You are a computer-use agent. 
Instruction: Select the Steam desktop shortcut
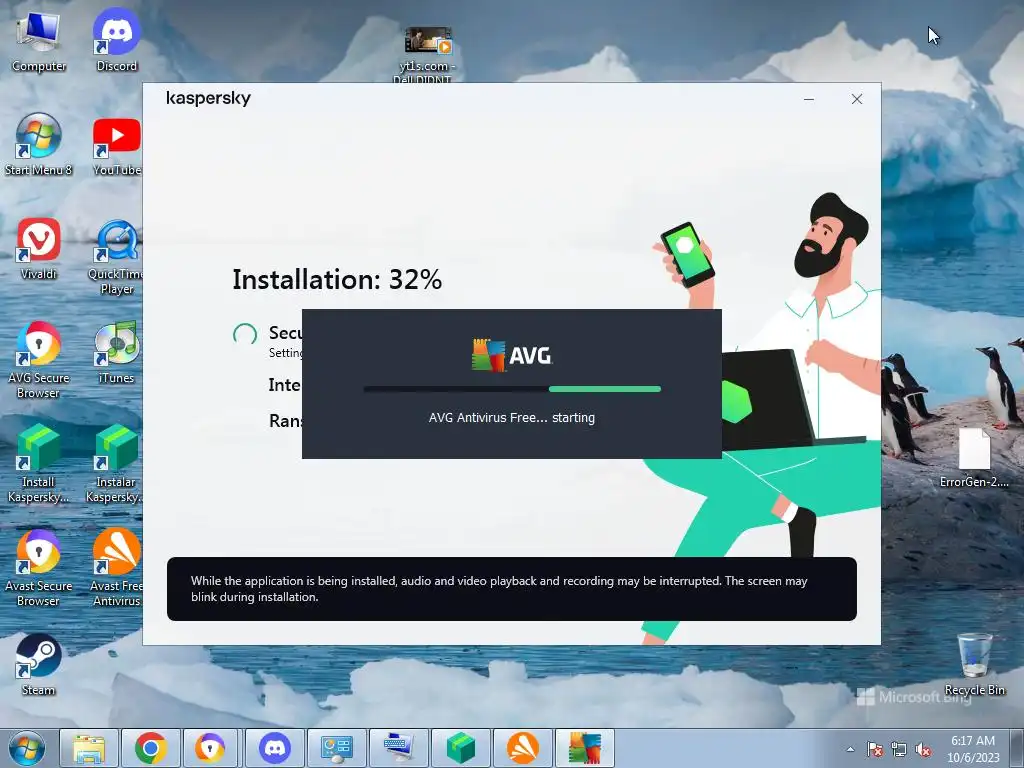tap(39, 665)
